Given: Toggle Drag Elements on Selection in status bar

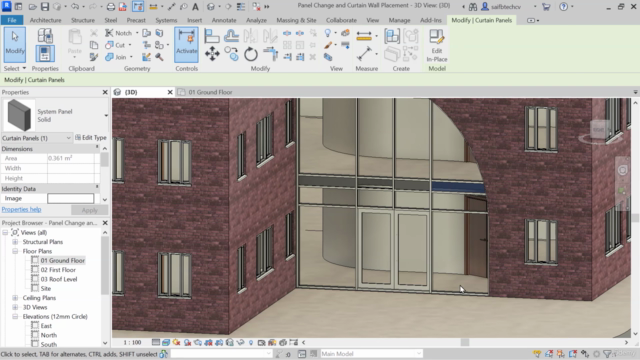Looking at the screenshot, I should pos(585,354).
